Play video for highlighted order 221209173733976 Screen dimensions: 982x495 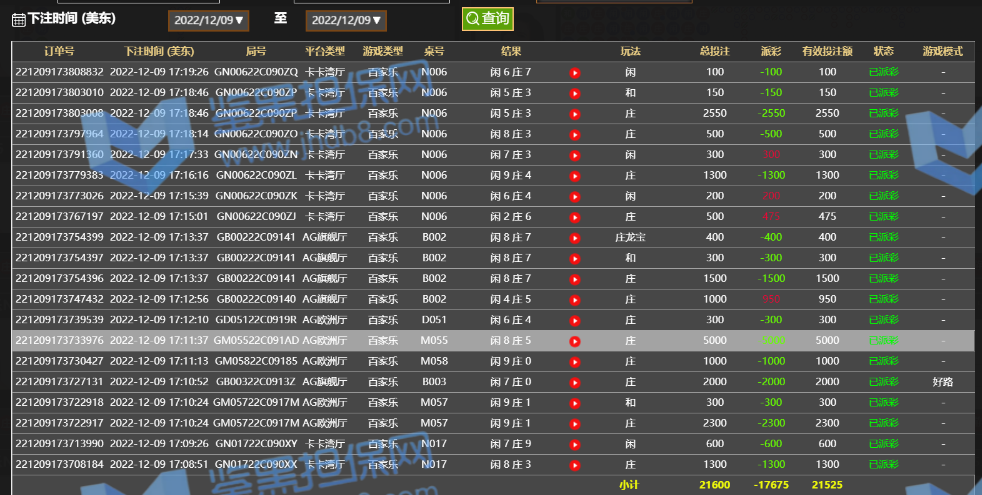coord(575,341)
